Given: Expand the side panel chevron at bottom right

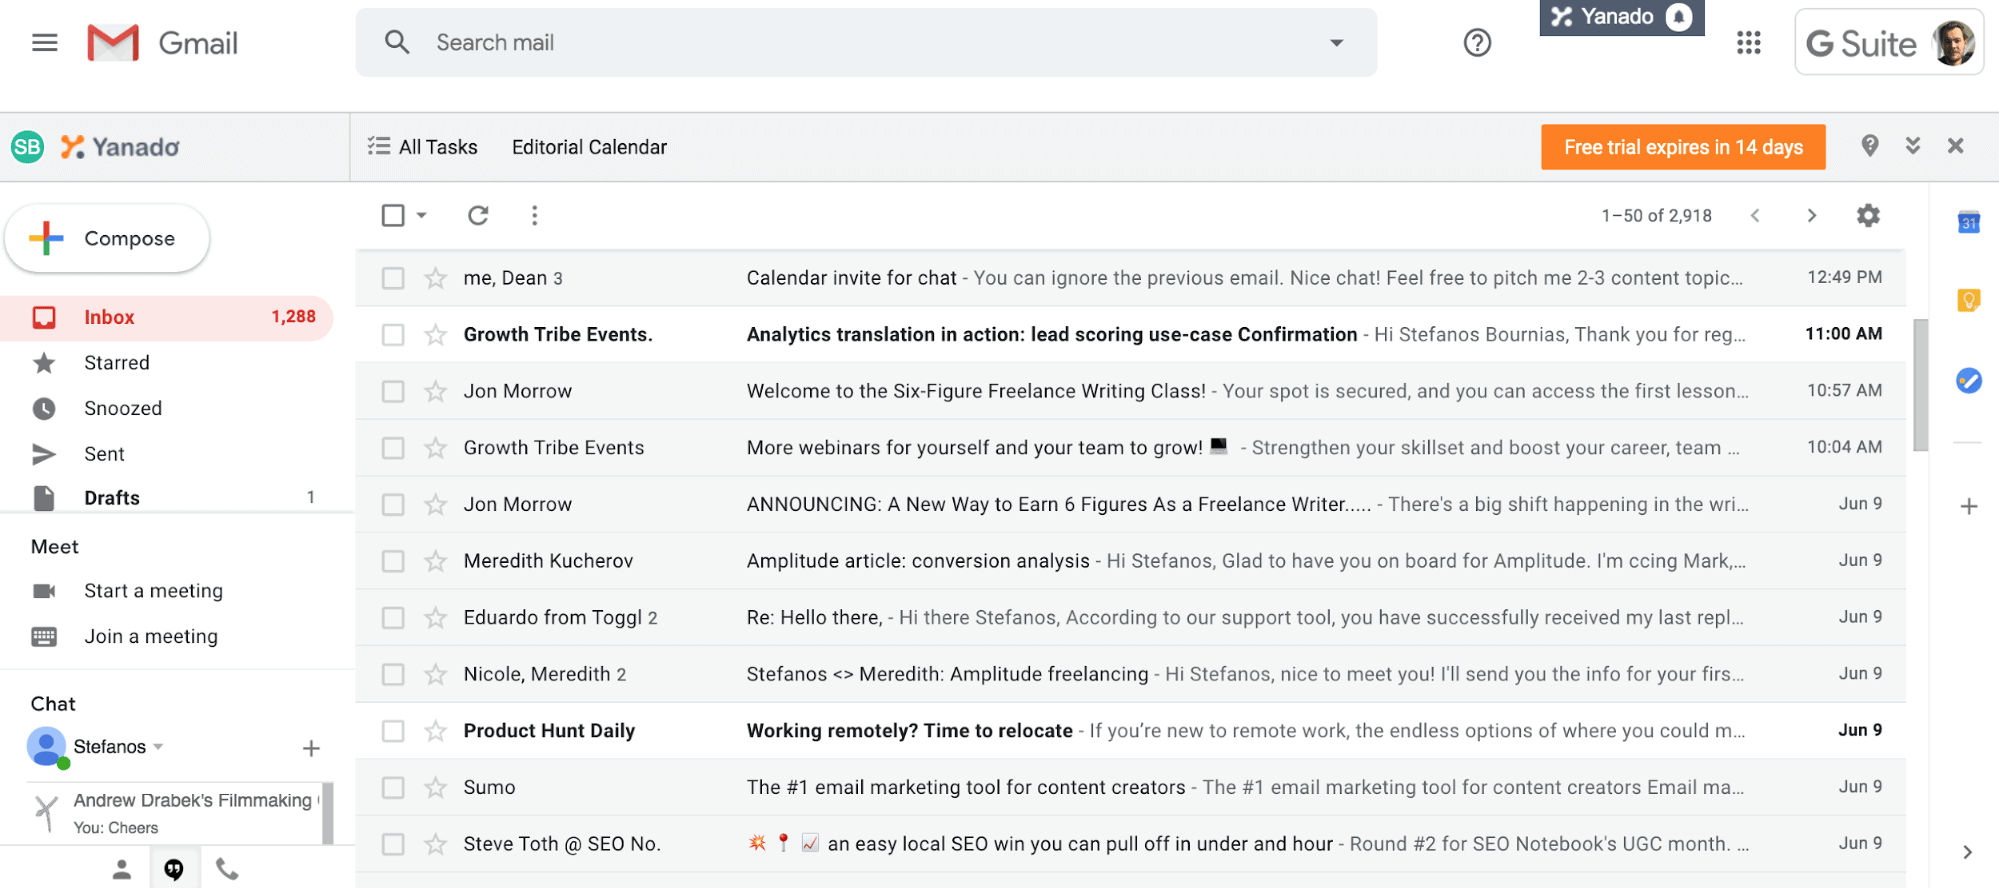Looking at the screenshot, I should [1967, 852].
